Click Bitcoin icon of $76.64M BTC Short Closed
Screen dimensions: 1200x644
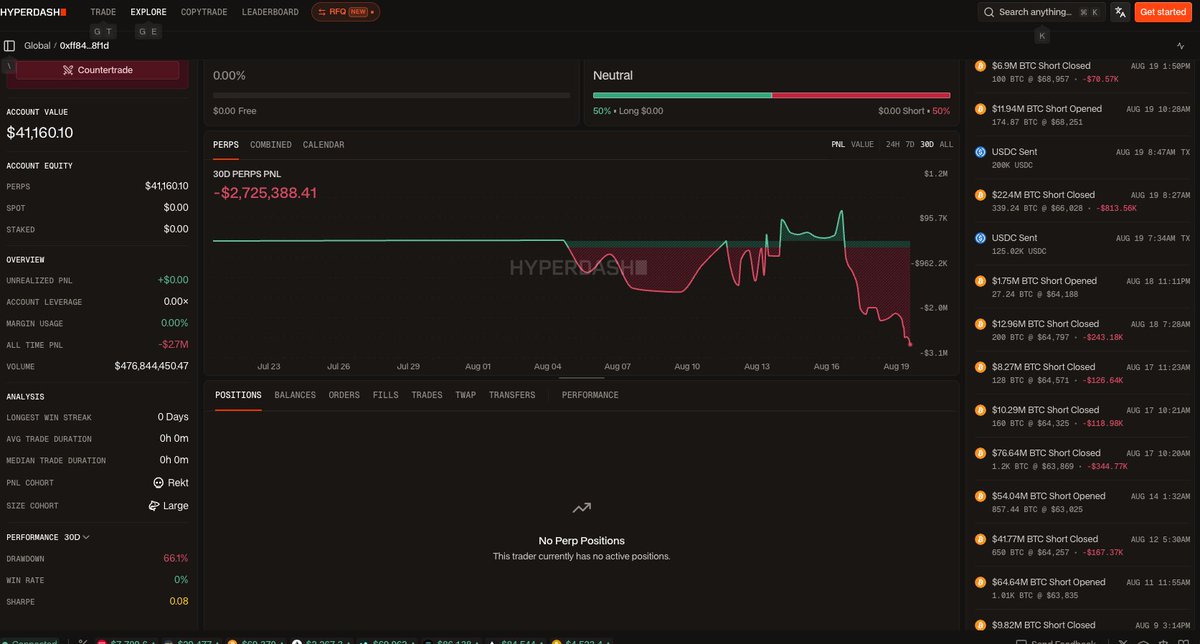980,453
